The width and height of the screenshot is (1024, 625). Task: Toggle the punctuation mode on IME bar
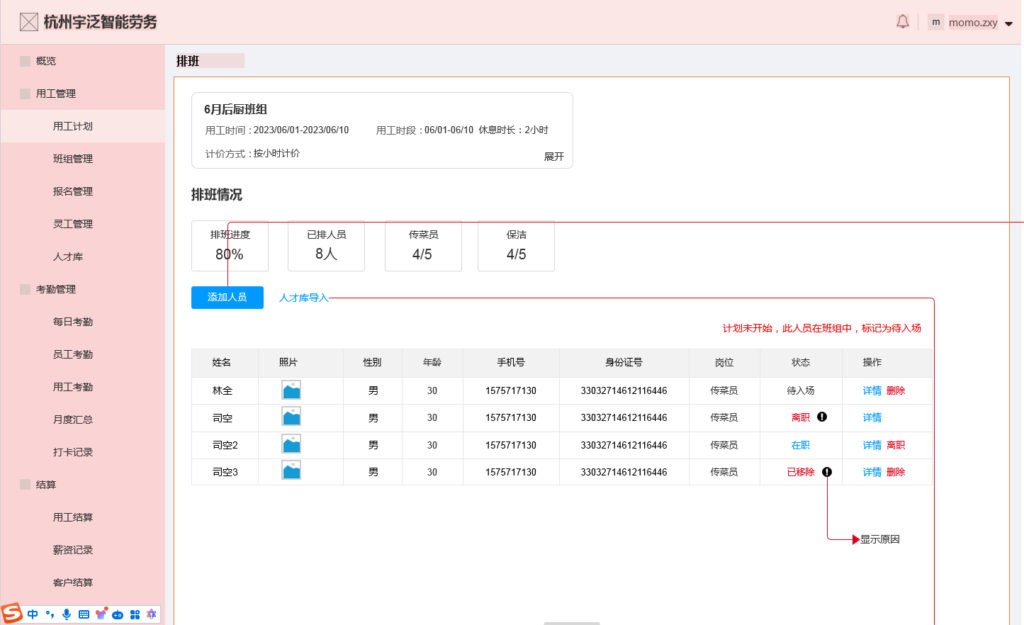(50, 614)
